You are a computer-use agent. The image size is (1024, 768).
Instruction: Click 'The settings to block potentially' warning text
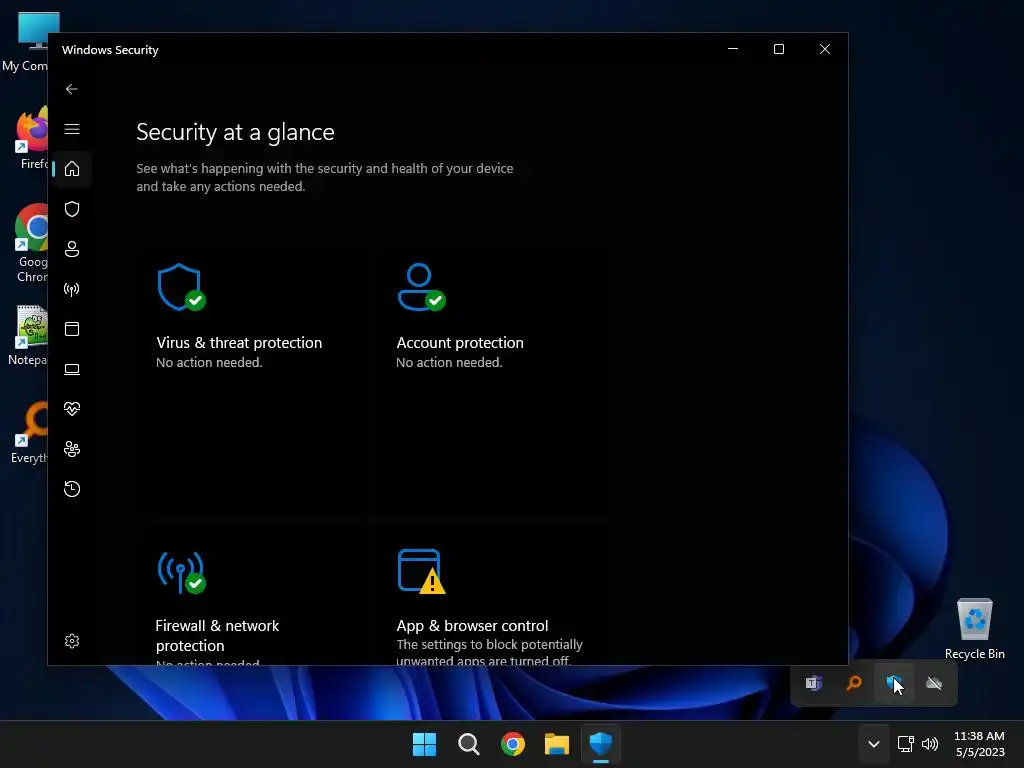pos(489,645)
